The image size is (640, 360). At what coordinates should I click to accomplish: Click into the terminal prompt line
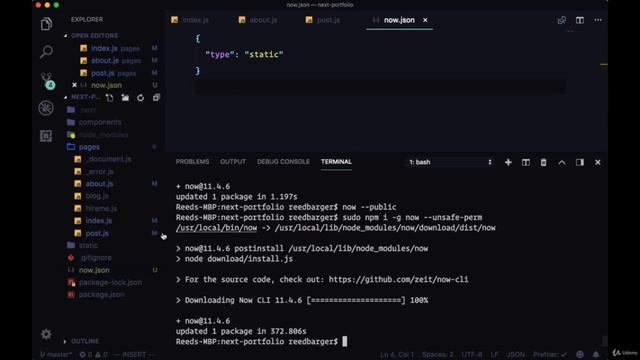(261, 342)
